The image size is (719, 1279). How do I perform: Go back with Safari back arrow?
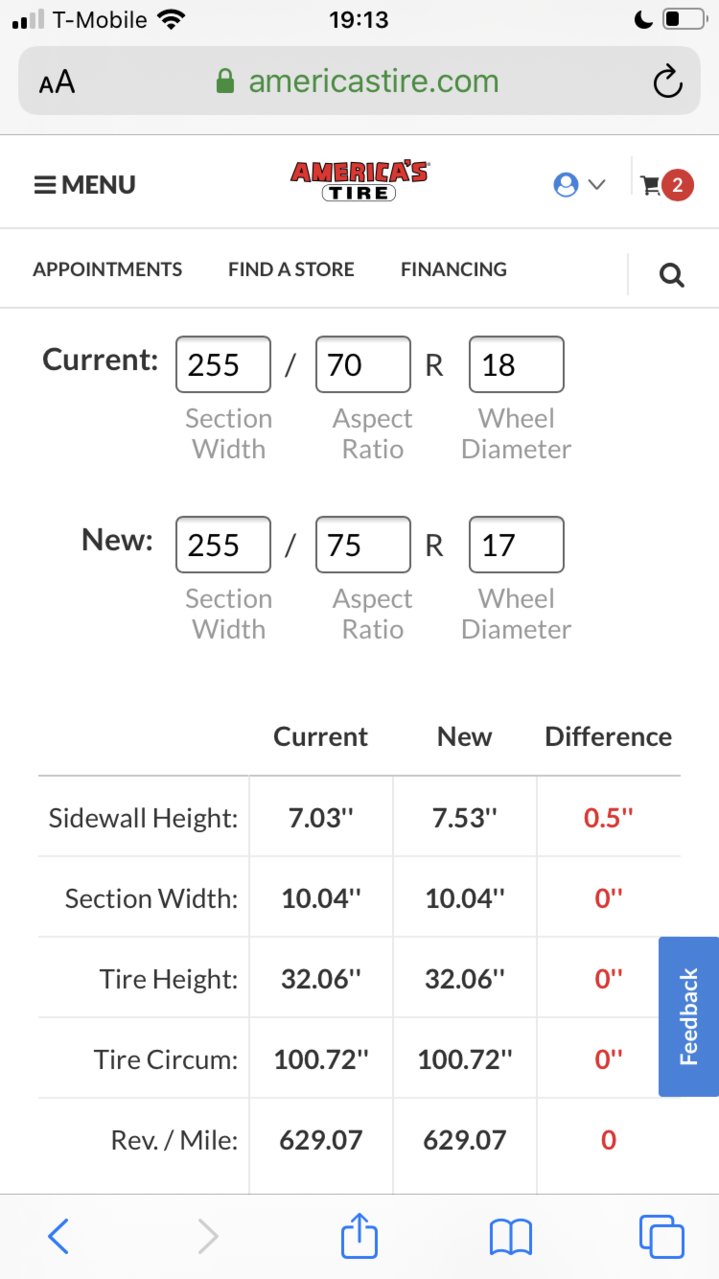(58, 1237)
